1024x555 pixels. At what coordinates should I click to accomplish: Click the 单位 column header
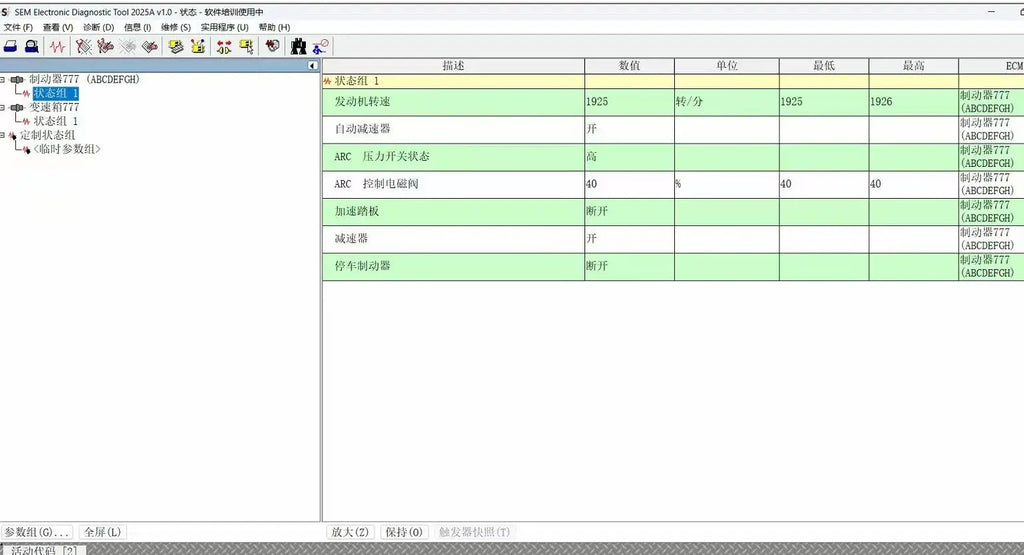[727, 65]
